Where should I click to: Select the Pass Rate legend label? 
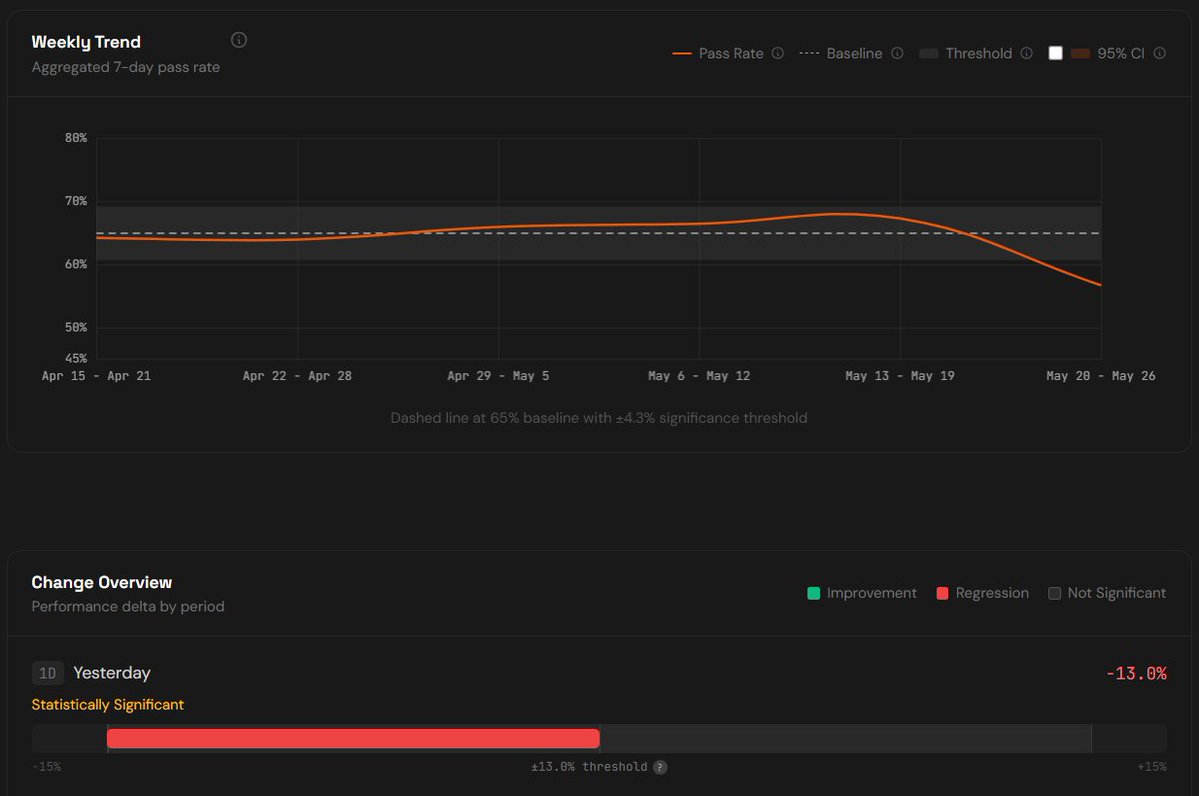click(731, 54)
